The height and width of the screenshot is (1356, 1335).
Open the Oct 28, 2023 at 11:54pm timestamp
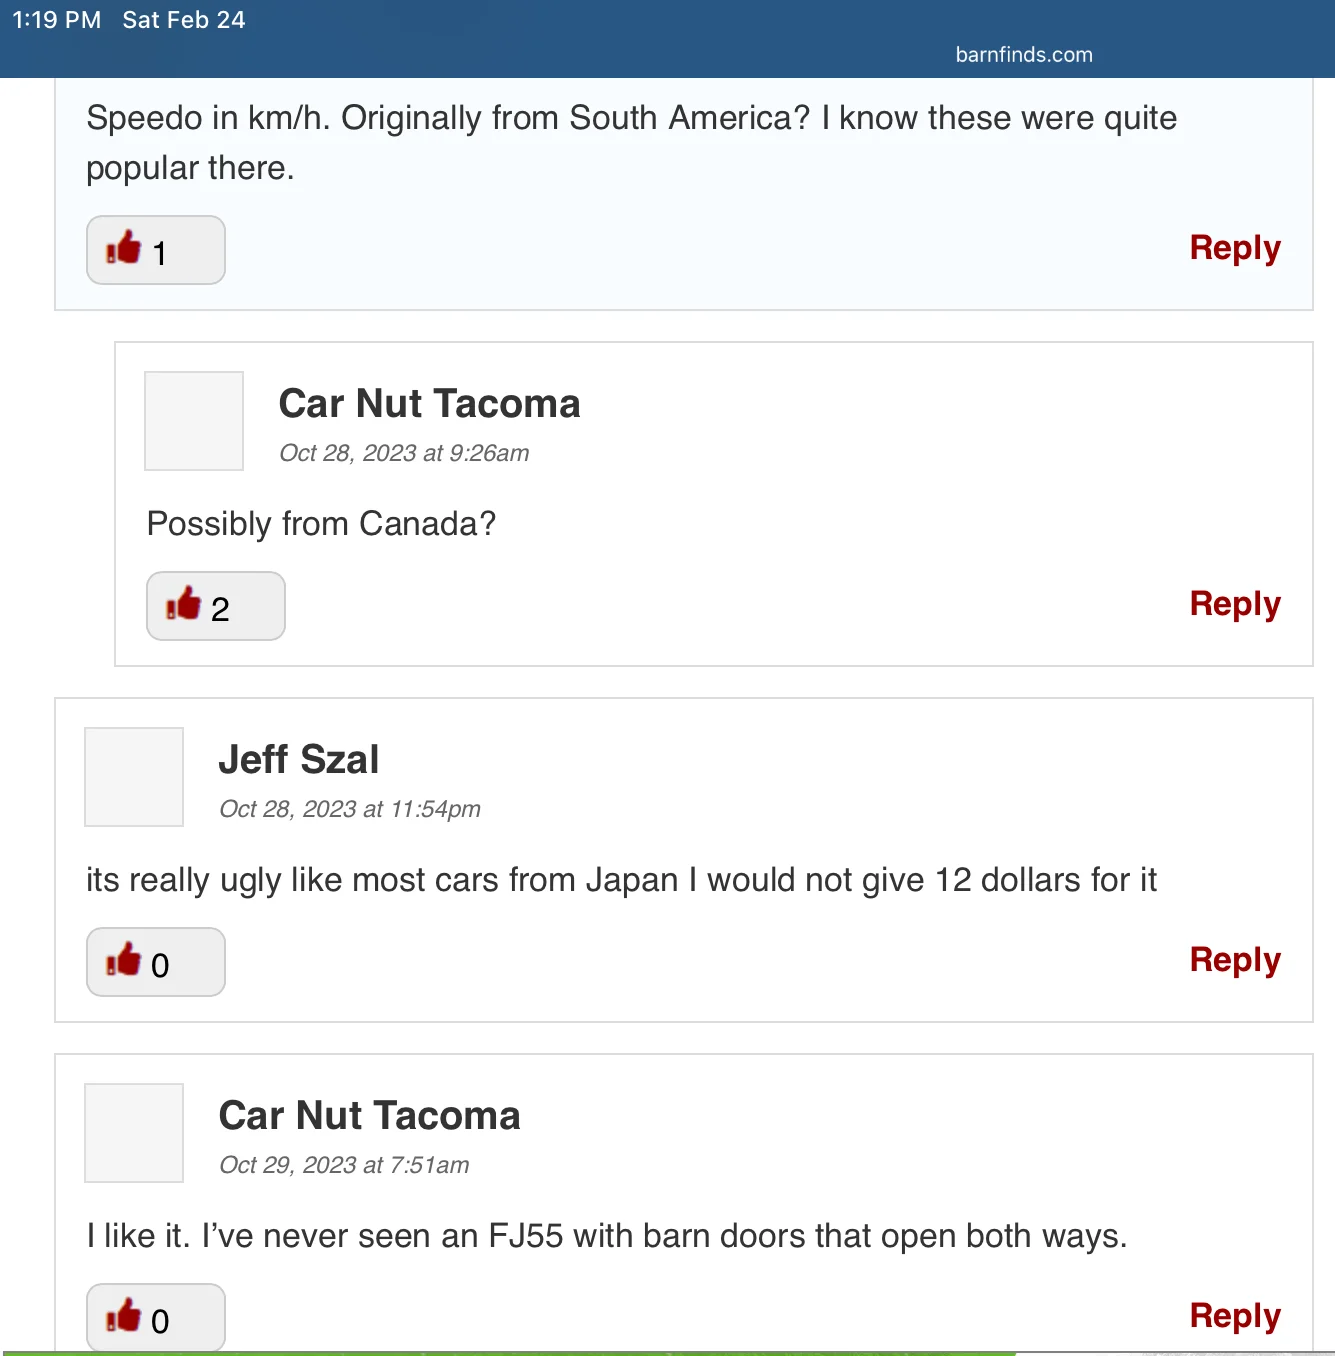tap(350, 809)
